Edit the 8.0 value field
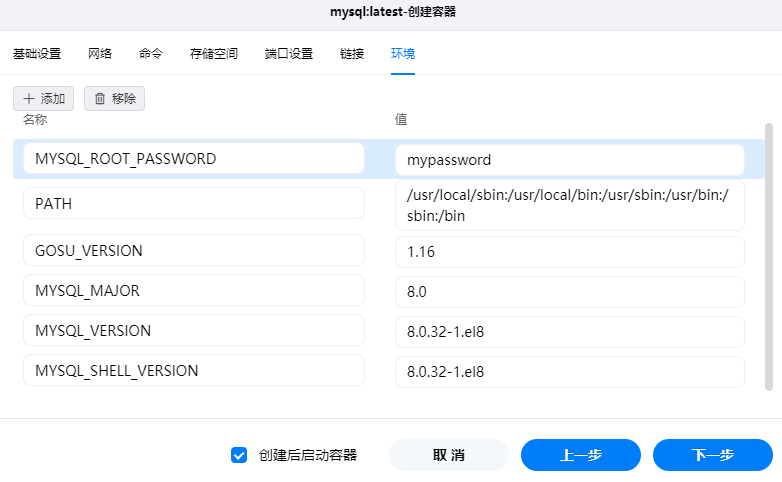 coord(570,292)
